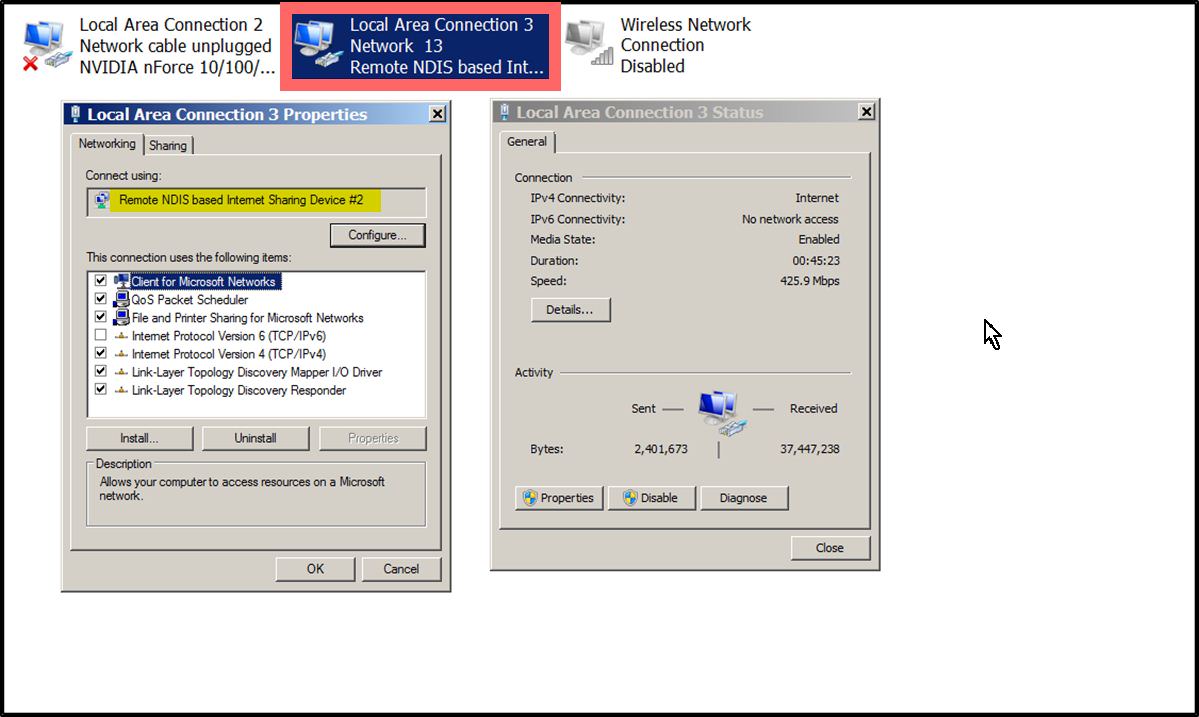Click the TCP/IPv6 protocol icon
1199x717 pixels.
pos(122,336)
